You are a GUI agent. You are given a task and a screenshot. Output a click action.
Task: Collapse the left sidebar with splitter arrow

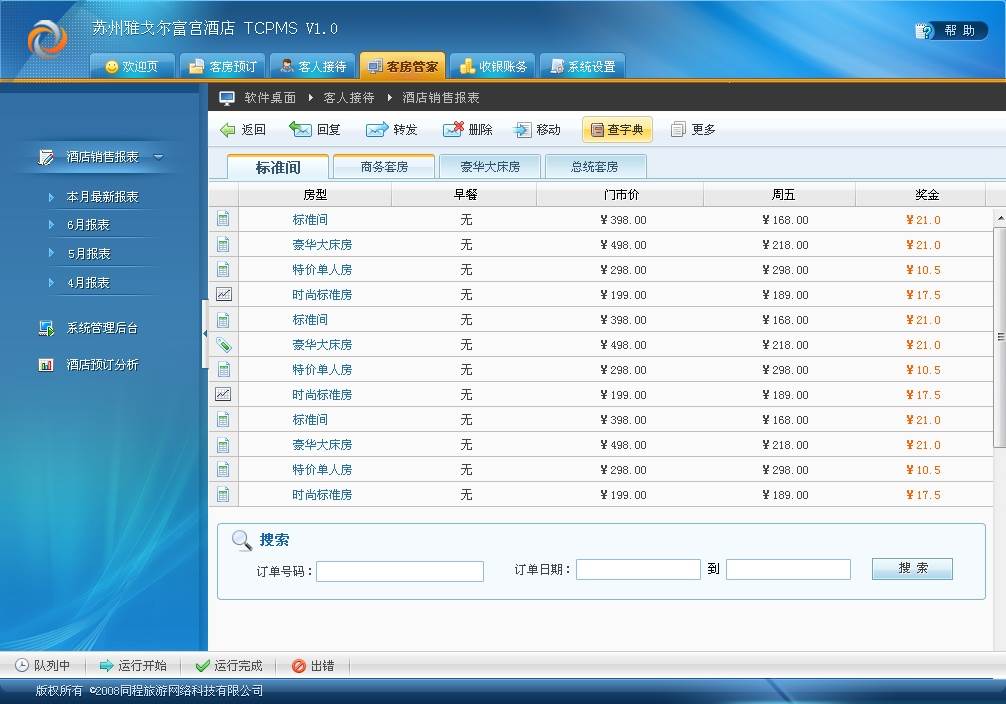[x=205, y=334]
